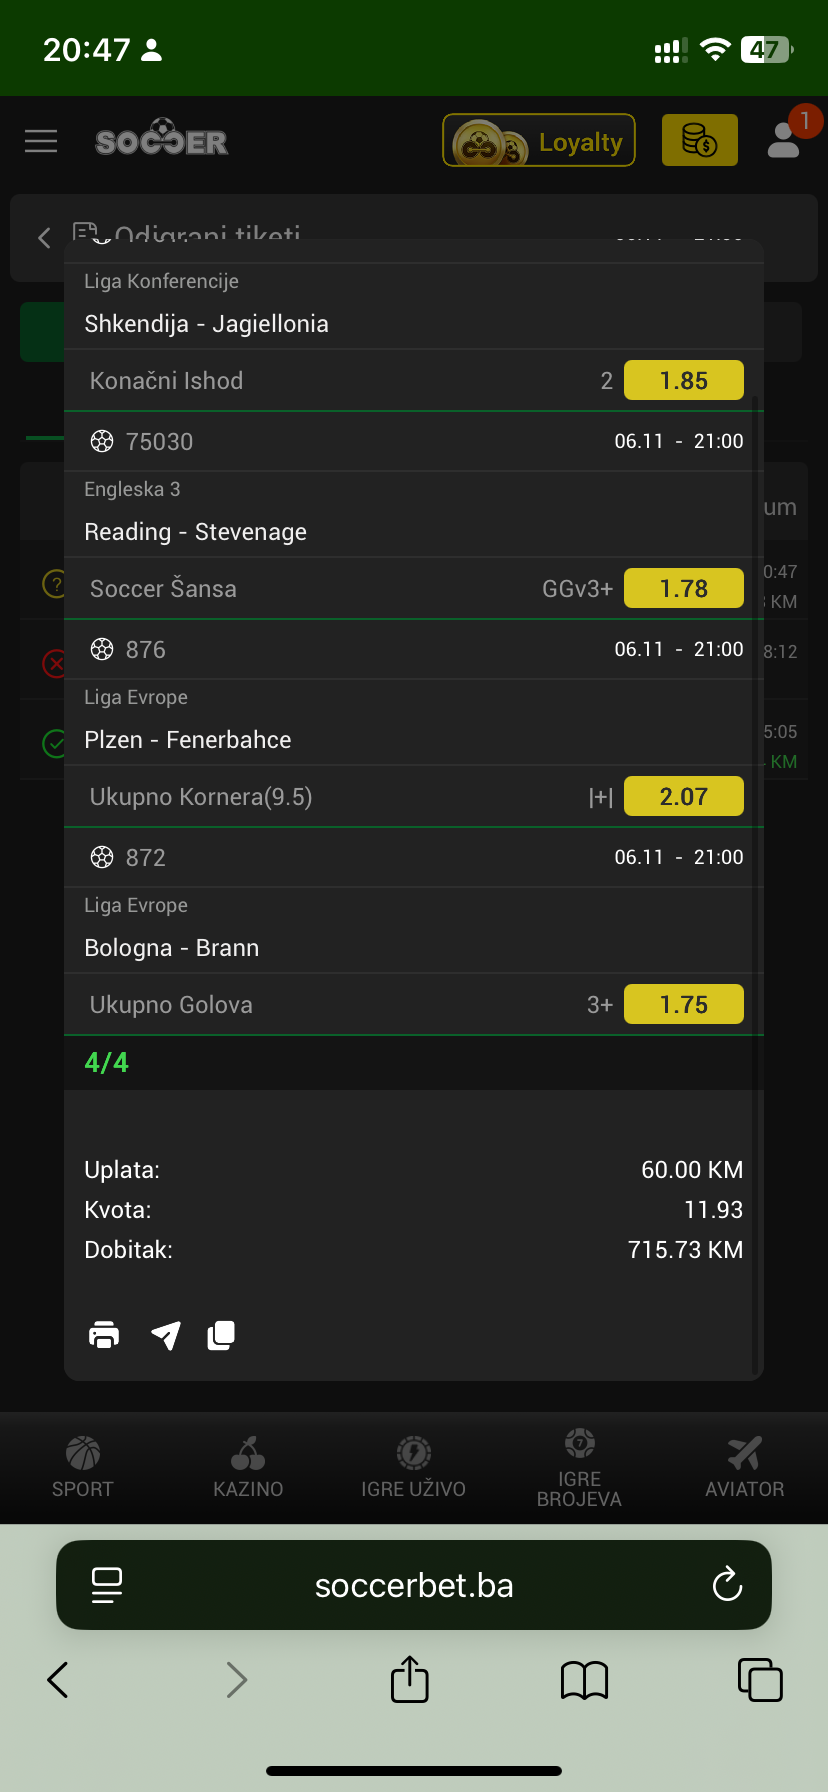The width and height of the screenshot is (828, 1792).
Task: Tap the 1.85 odds on Shkendija - Jagiellonia
Action: click(684, 381)
